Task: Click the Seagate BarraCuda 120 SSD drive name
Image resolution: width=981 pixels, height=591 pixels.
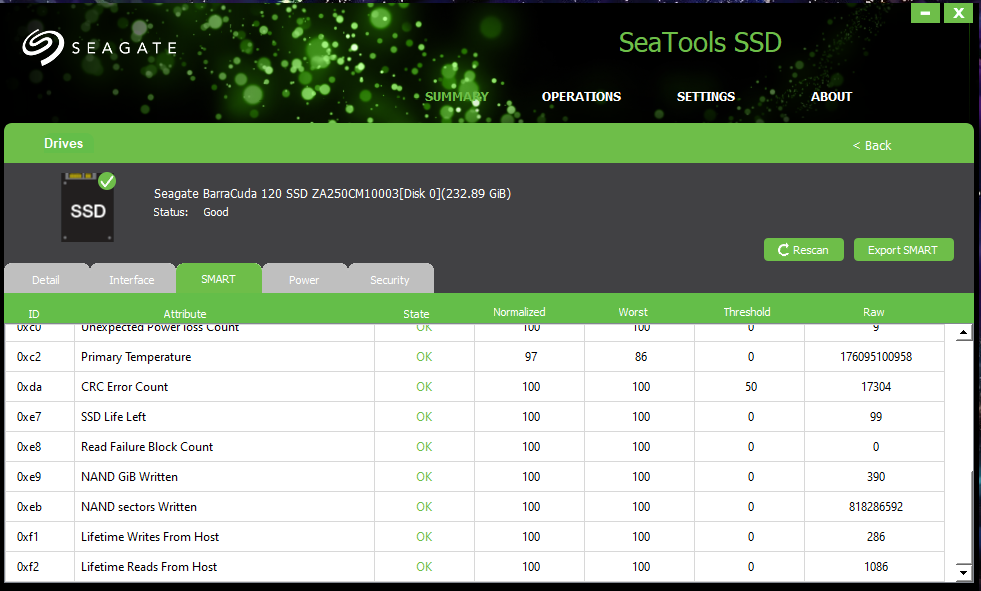Action: [332, 193]
